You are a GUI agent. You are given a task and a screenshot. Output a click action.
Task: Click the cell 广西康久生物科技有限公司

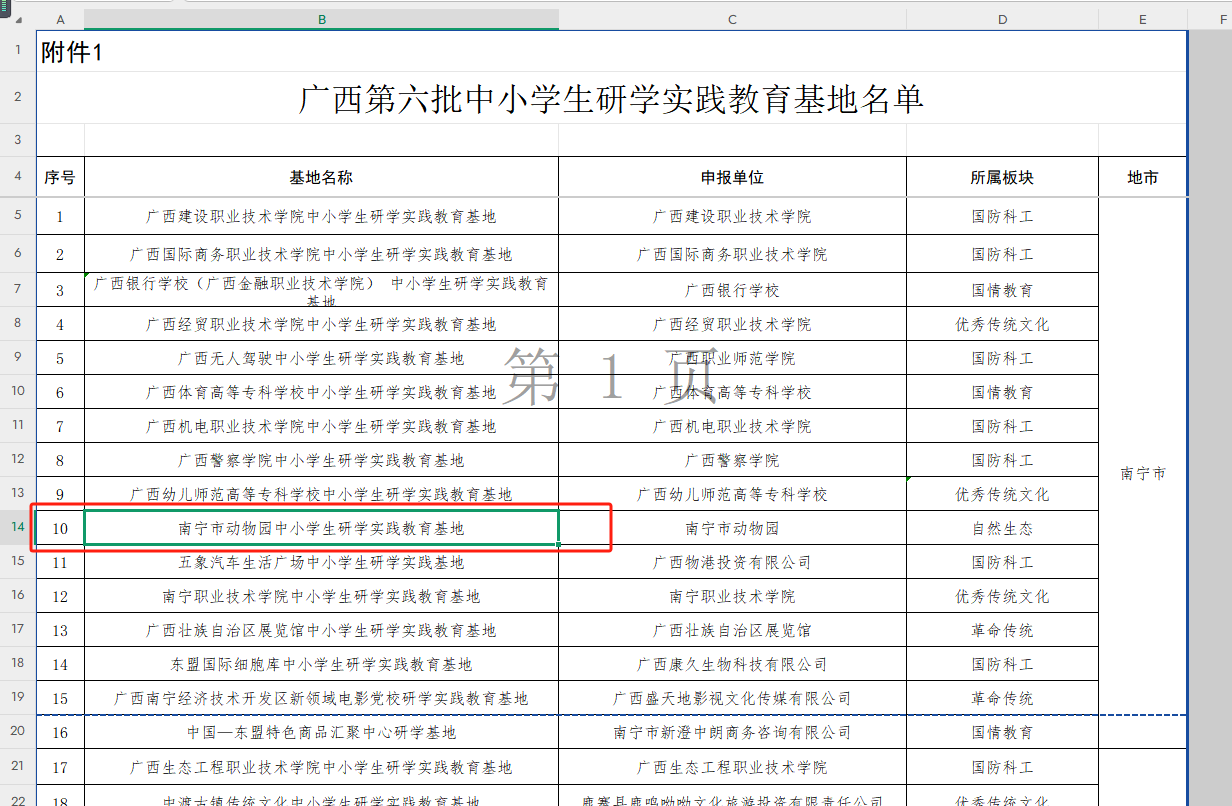coord(732,664)
